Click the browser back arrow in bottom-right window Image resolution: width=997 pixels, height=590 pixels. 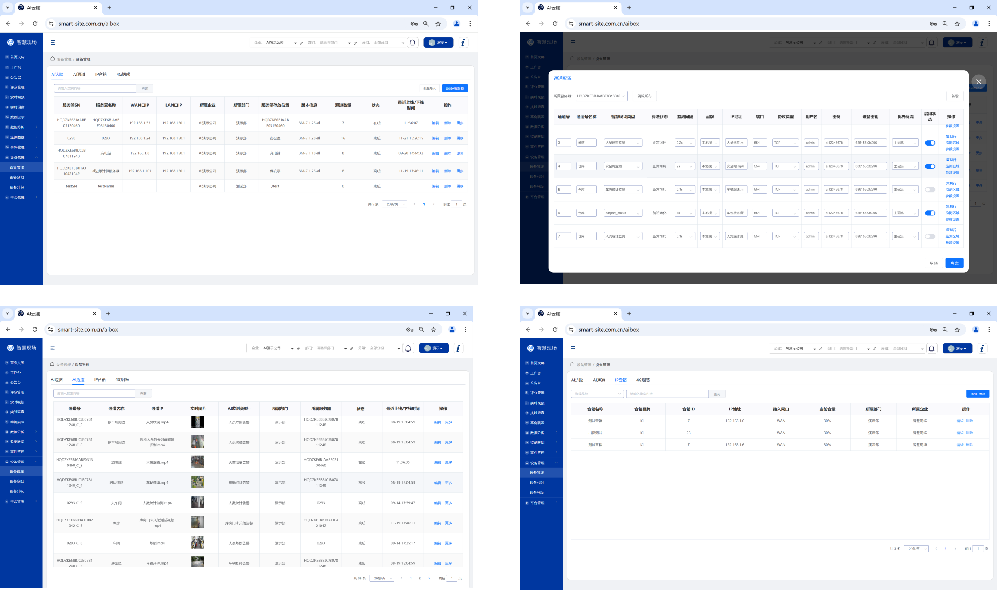pyautogui.click(x=528, y=329)
